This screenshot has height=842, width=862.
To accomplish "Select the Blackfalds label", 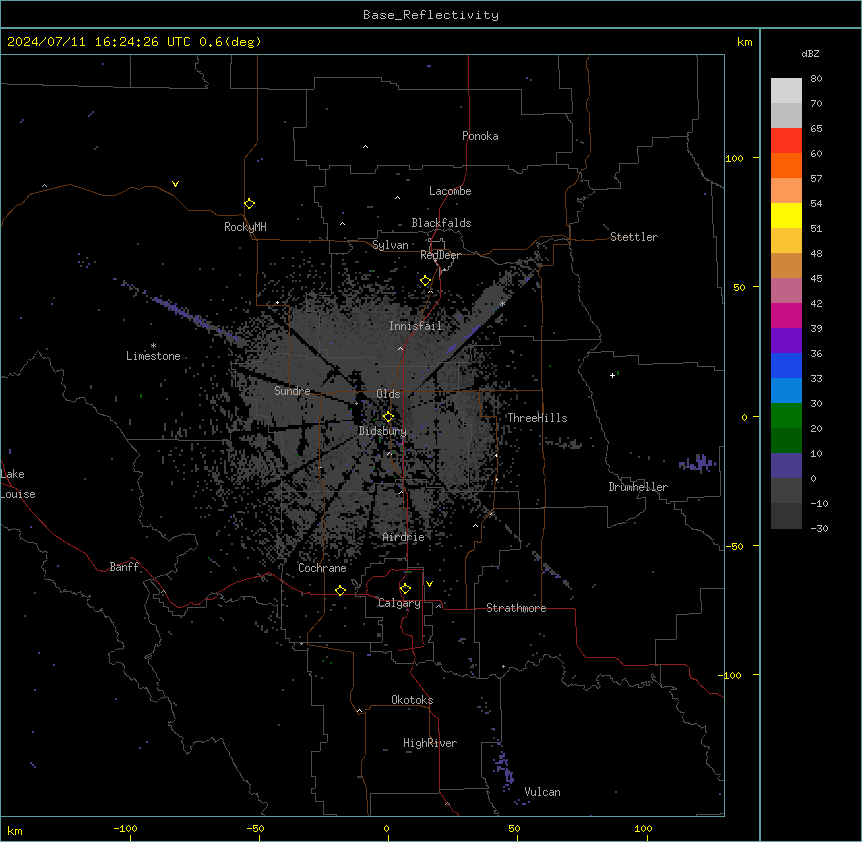I will tap(441, 223).
